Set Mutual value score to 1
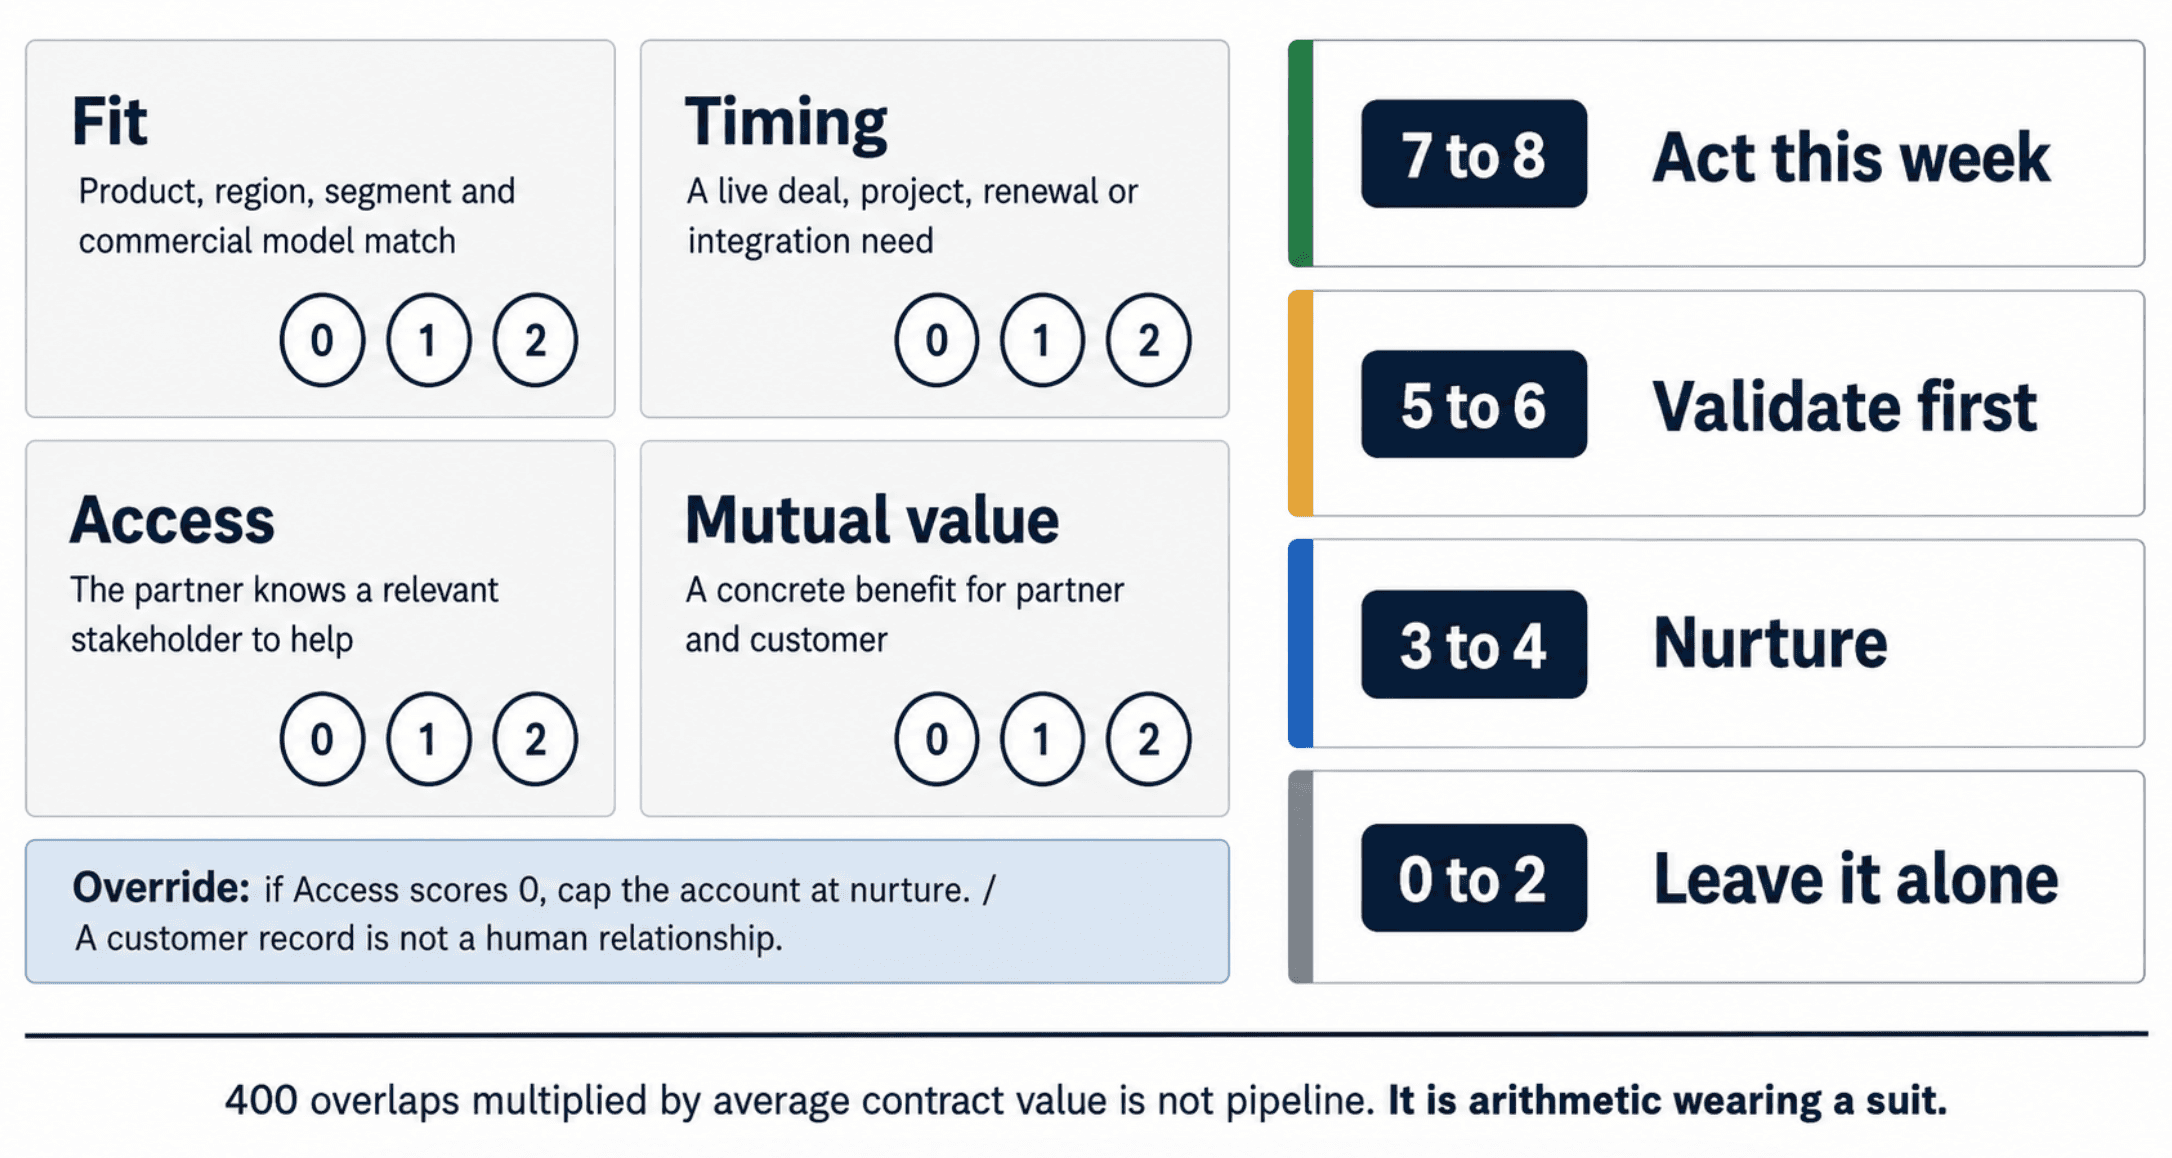Screen dimensions: 2172x1158 (x=1042, y=739)
